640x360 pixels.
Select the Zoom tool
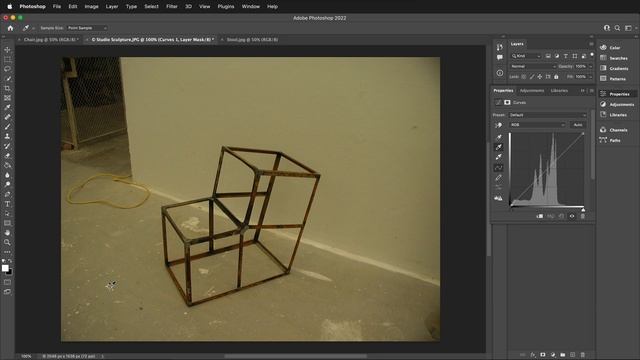pos(7,242)
